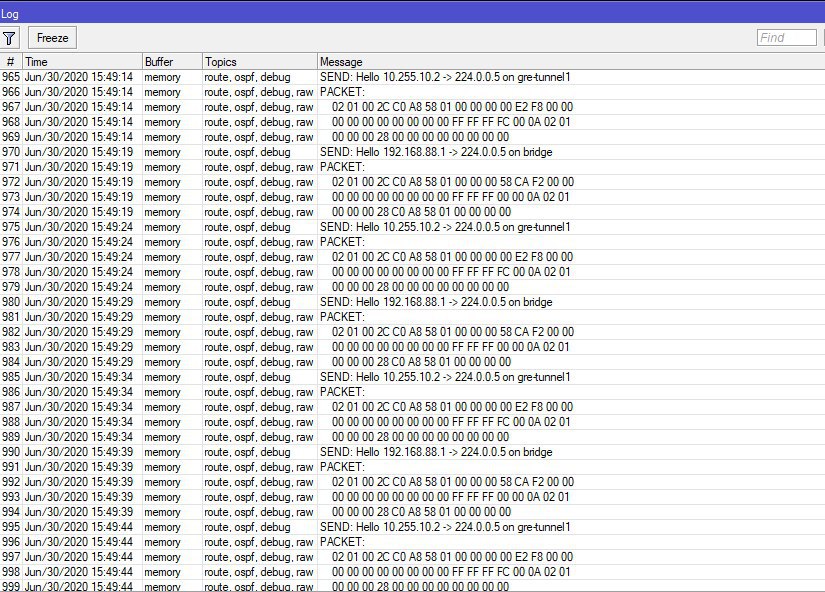825x592 pixels.
Task: Click the time cell of row 971
Action: [x=79, y=167]
